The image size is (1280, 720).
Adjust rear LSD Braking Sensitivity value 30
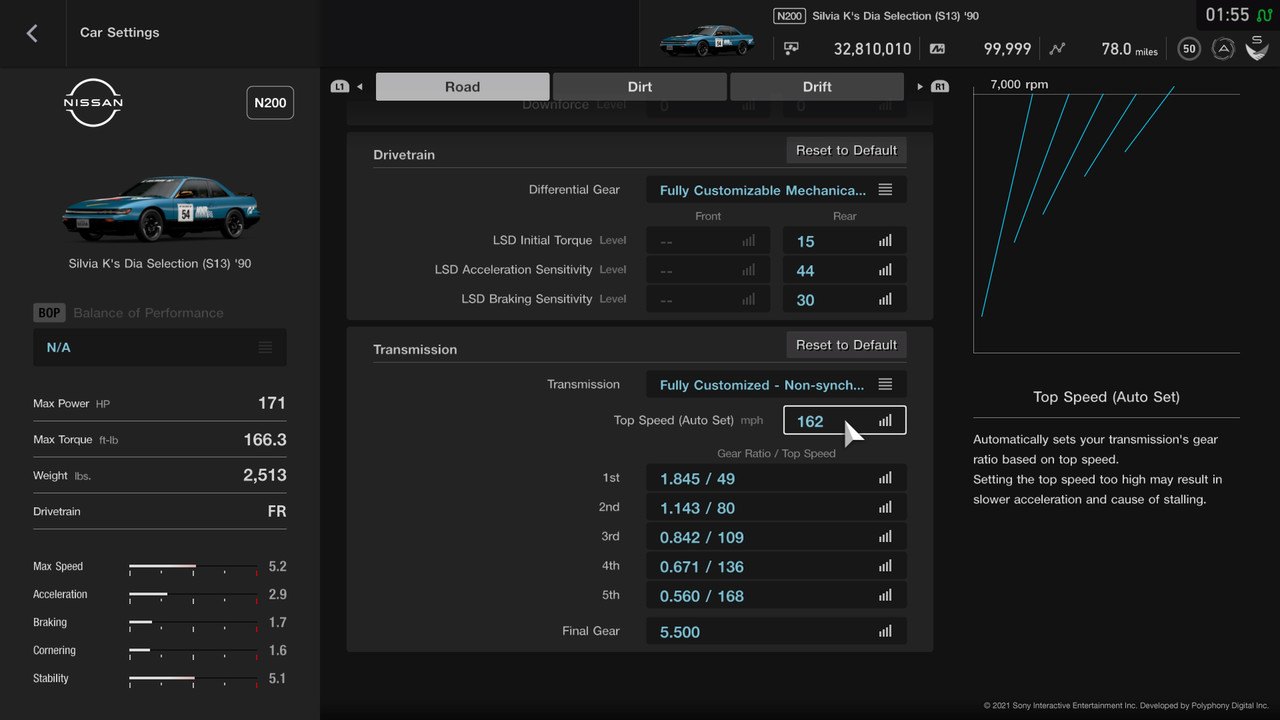[x=845, y=299]
